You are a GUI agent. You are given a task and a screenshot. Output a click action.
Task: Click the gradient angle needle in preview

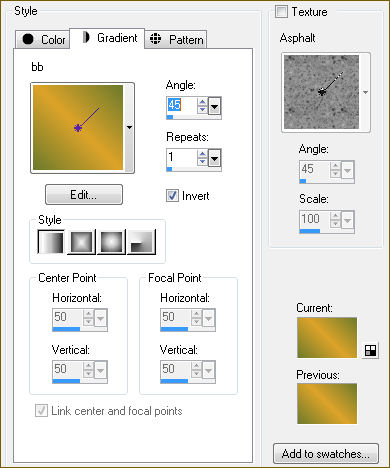click(88, 118)
